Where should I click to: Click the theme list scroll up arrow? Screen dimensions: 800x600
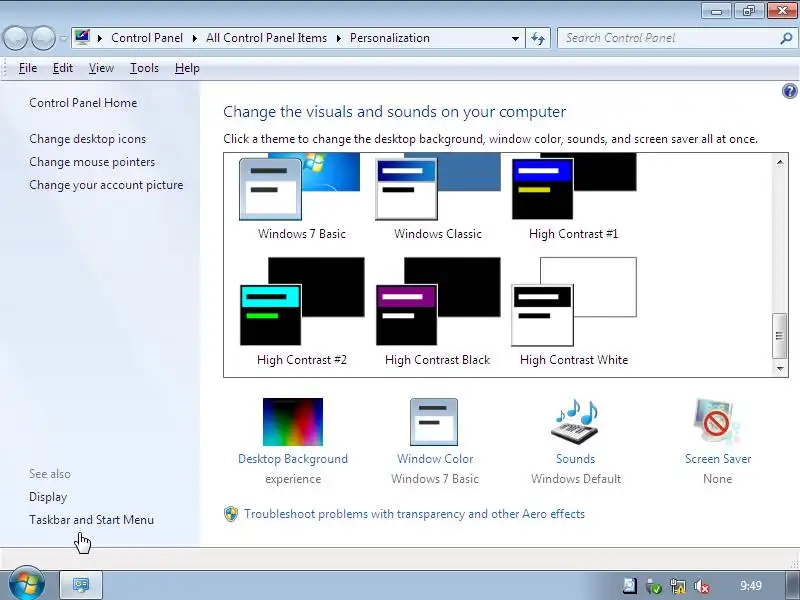[x=780, y=162]
